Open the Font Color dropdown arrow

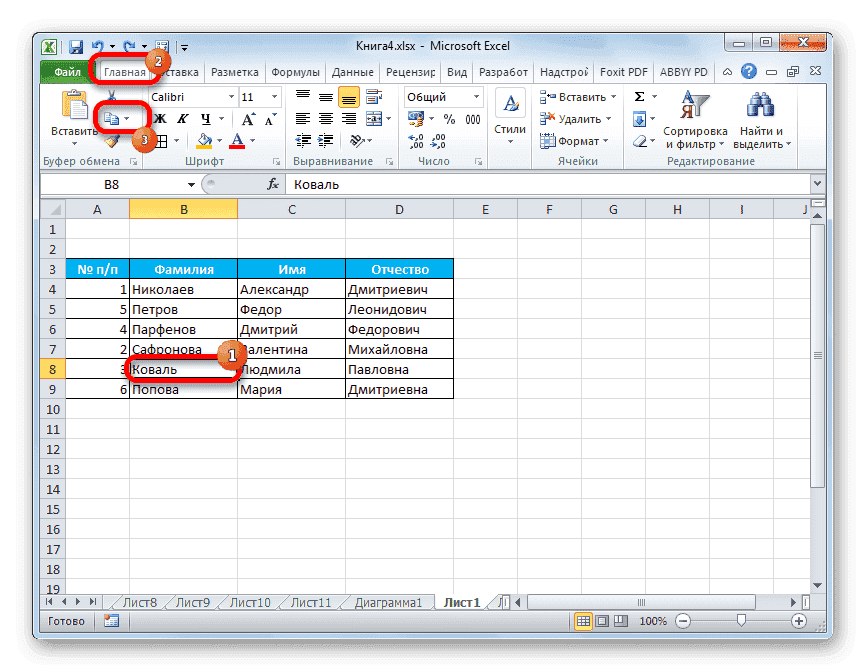[250, 138]
